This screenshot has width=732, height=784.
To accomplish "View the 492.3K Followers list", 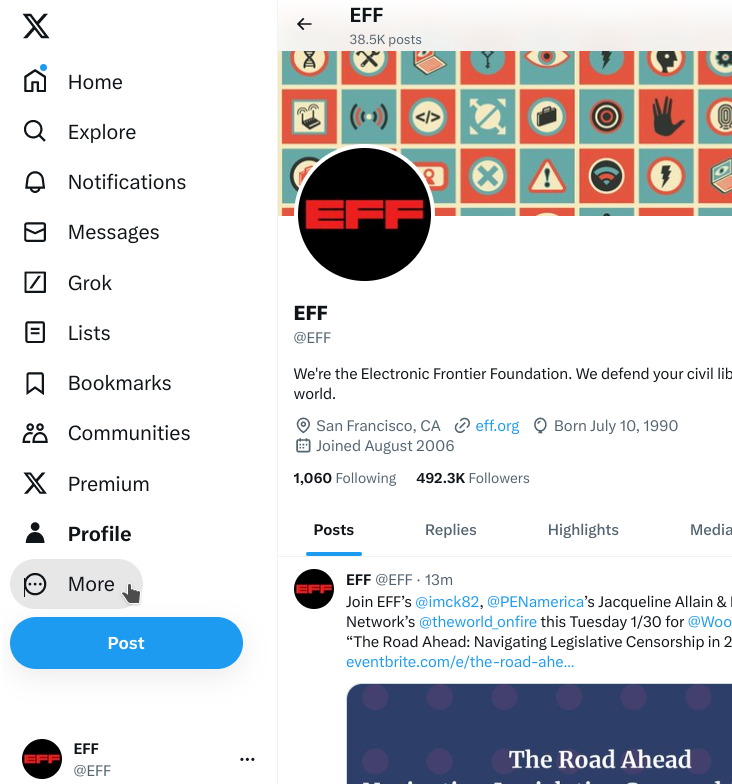I will 472,478.
